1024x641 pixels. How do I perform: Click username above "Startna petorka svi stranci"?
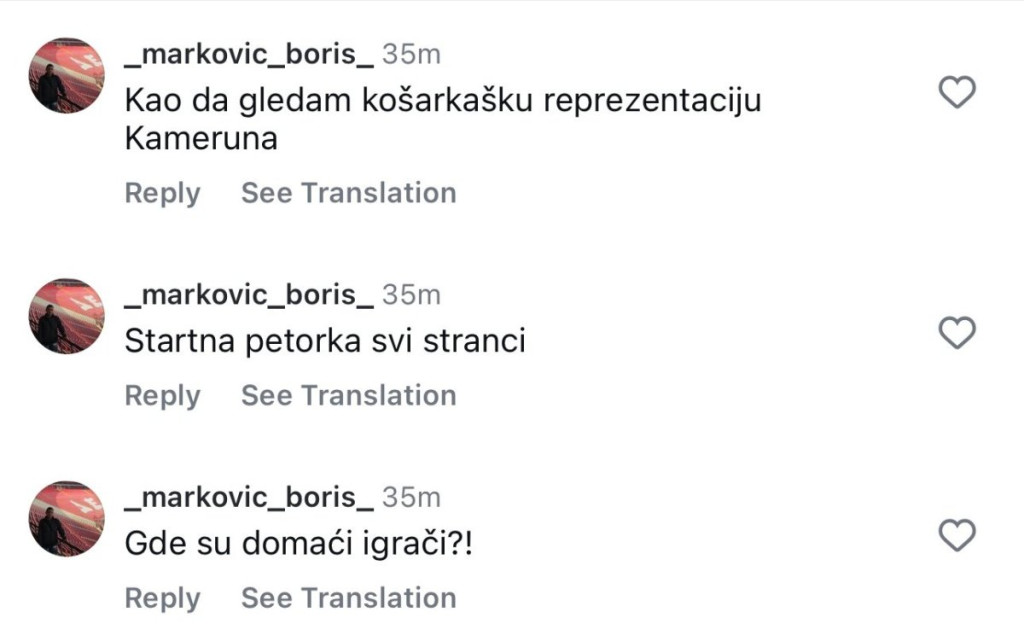click(x=248, y=295)
